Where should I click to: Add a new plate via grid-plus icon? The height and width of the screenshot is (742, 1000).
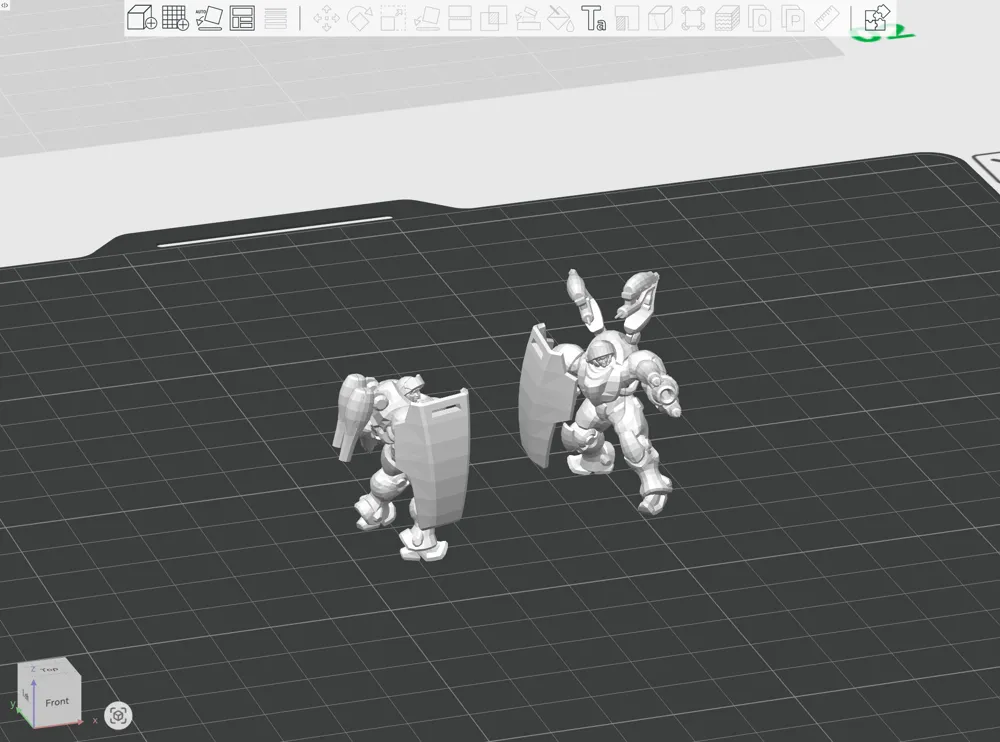tap(175, 17)
